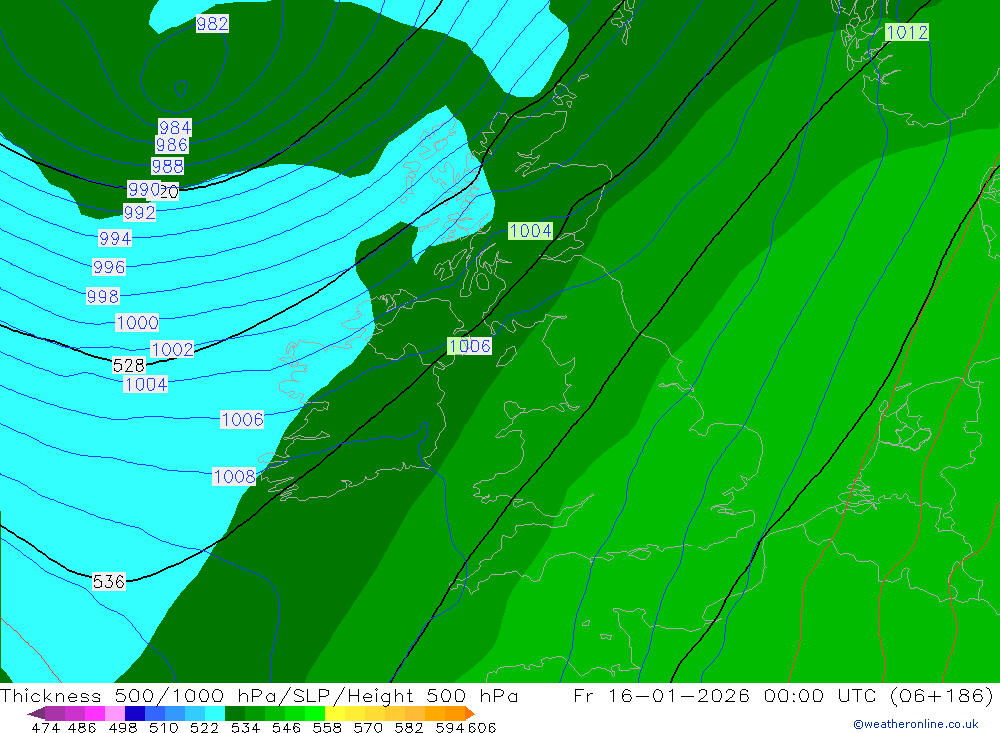Click the 1006 label over the Irish Sea
1000x733 pixels.
tap(469, 346)
